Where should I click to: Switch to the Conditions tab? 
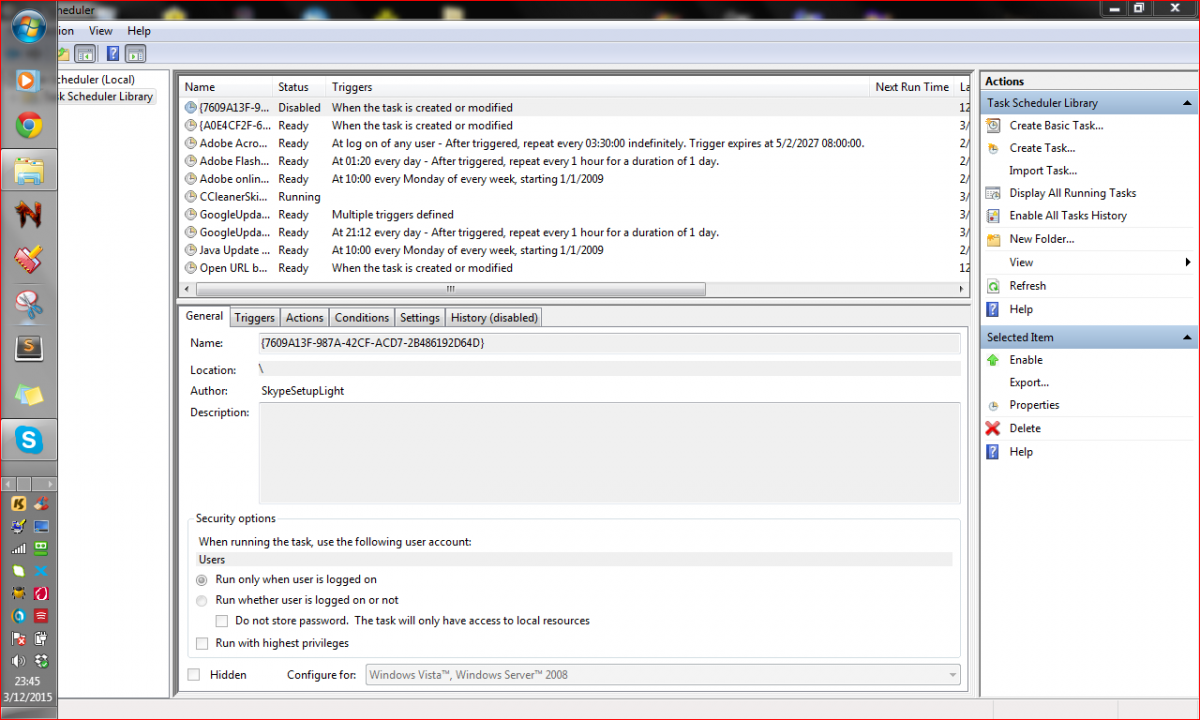click(361, 318)
